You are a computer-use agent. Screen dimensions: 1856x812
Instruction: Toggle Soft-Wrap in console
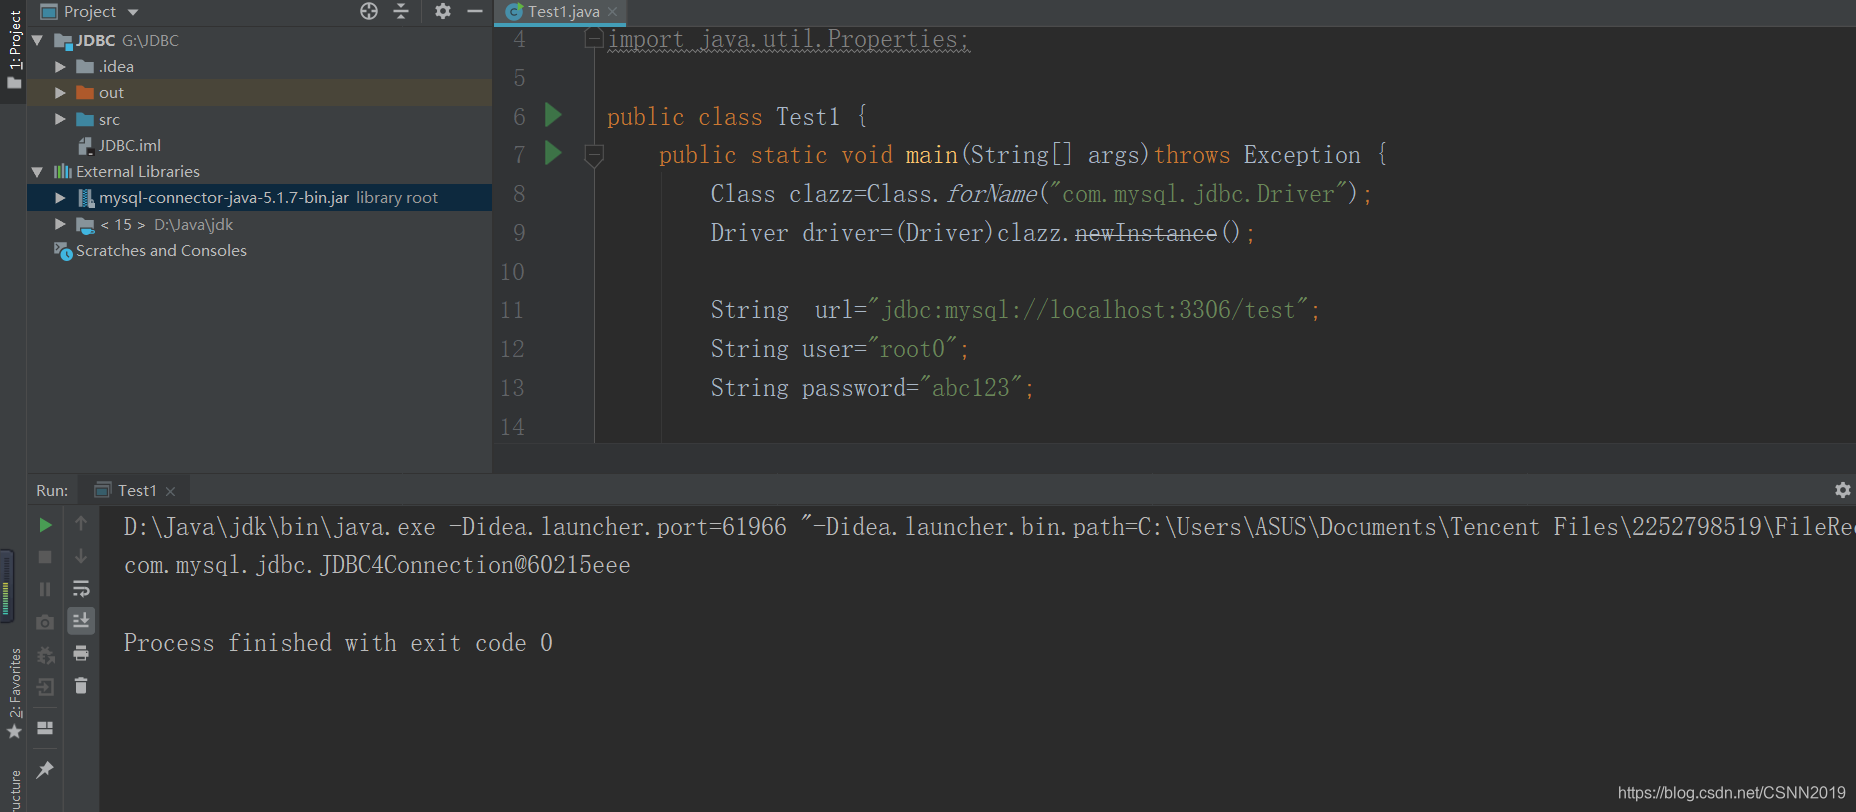point(81,588)
